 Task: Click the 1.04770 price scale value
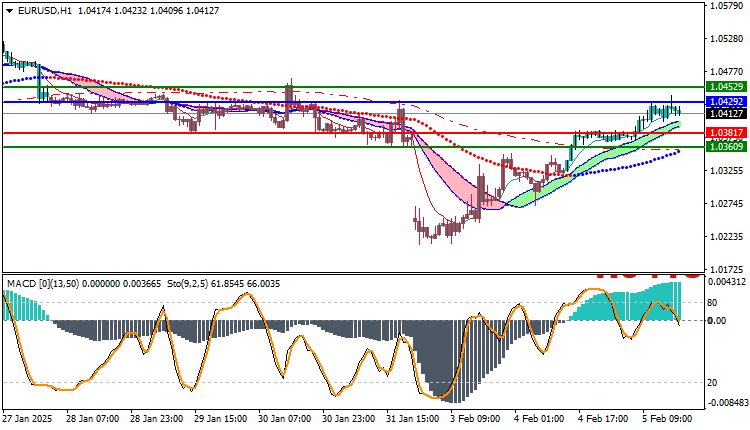pyautogui.click(x=727, y=72)
